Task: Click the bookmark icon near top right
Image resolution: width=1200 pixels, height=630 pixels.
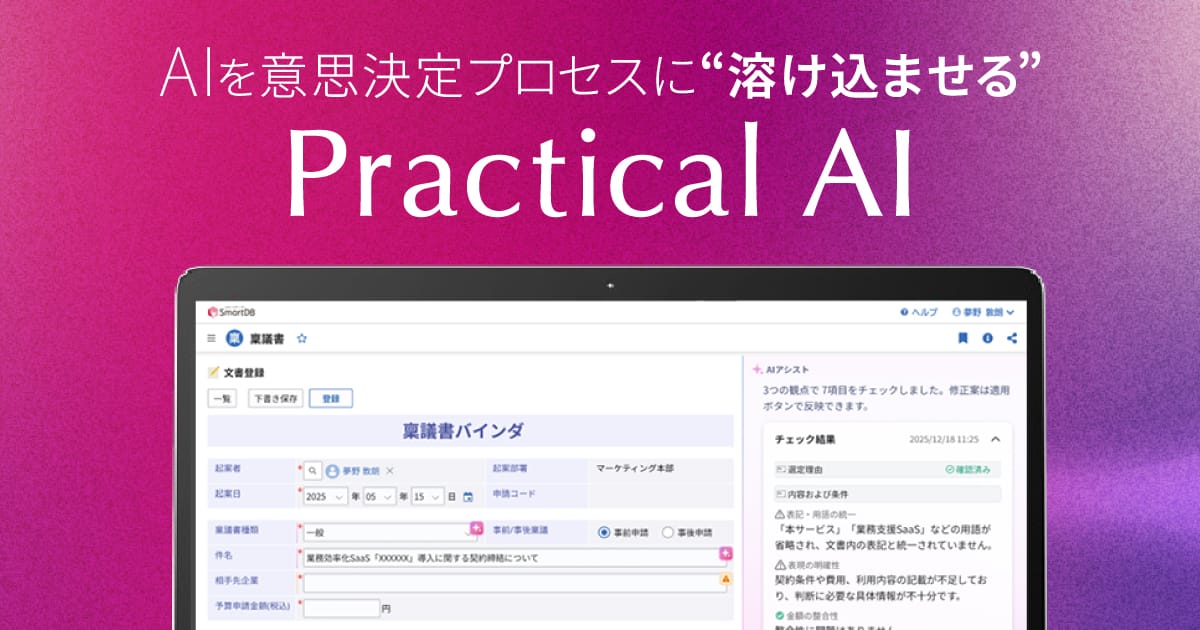Action: 963,337
